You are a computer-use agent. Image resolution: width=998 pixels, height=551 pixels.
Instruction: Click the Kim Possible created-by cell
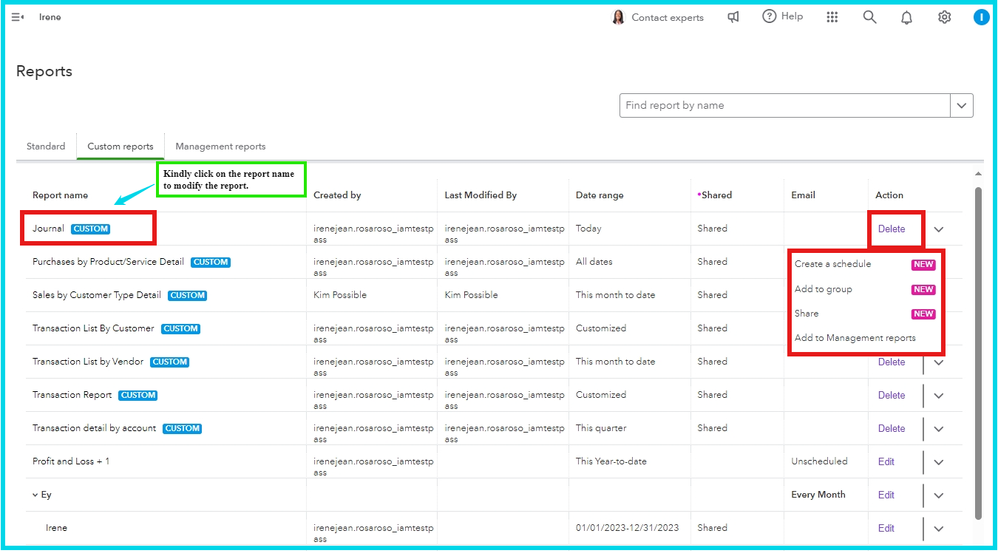click(x=341, y=295)
